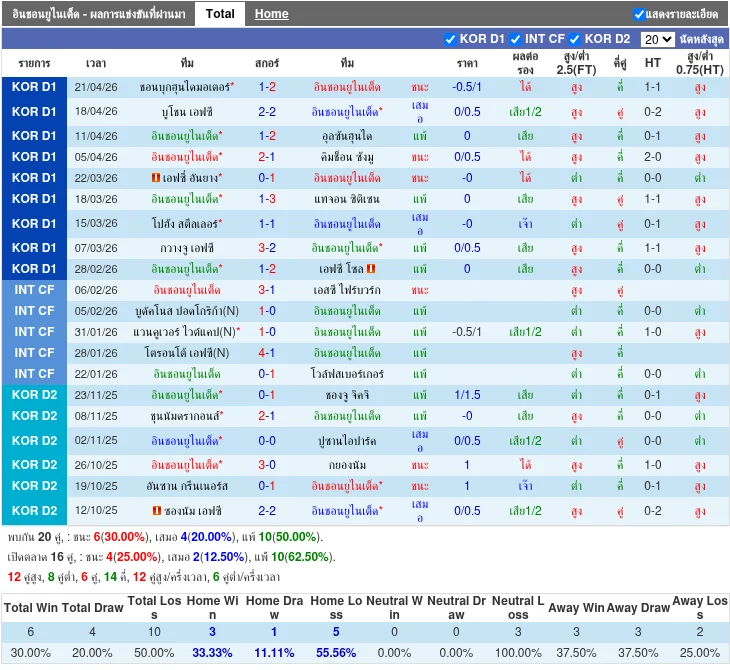Click red card icon beside เอฟซี โซล

(371, 269)
